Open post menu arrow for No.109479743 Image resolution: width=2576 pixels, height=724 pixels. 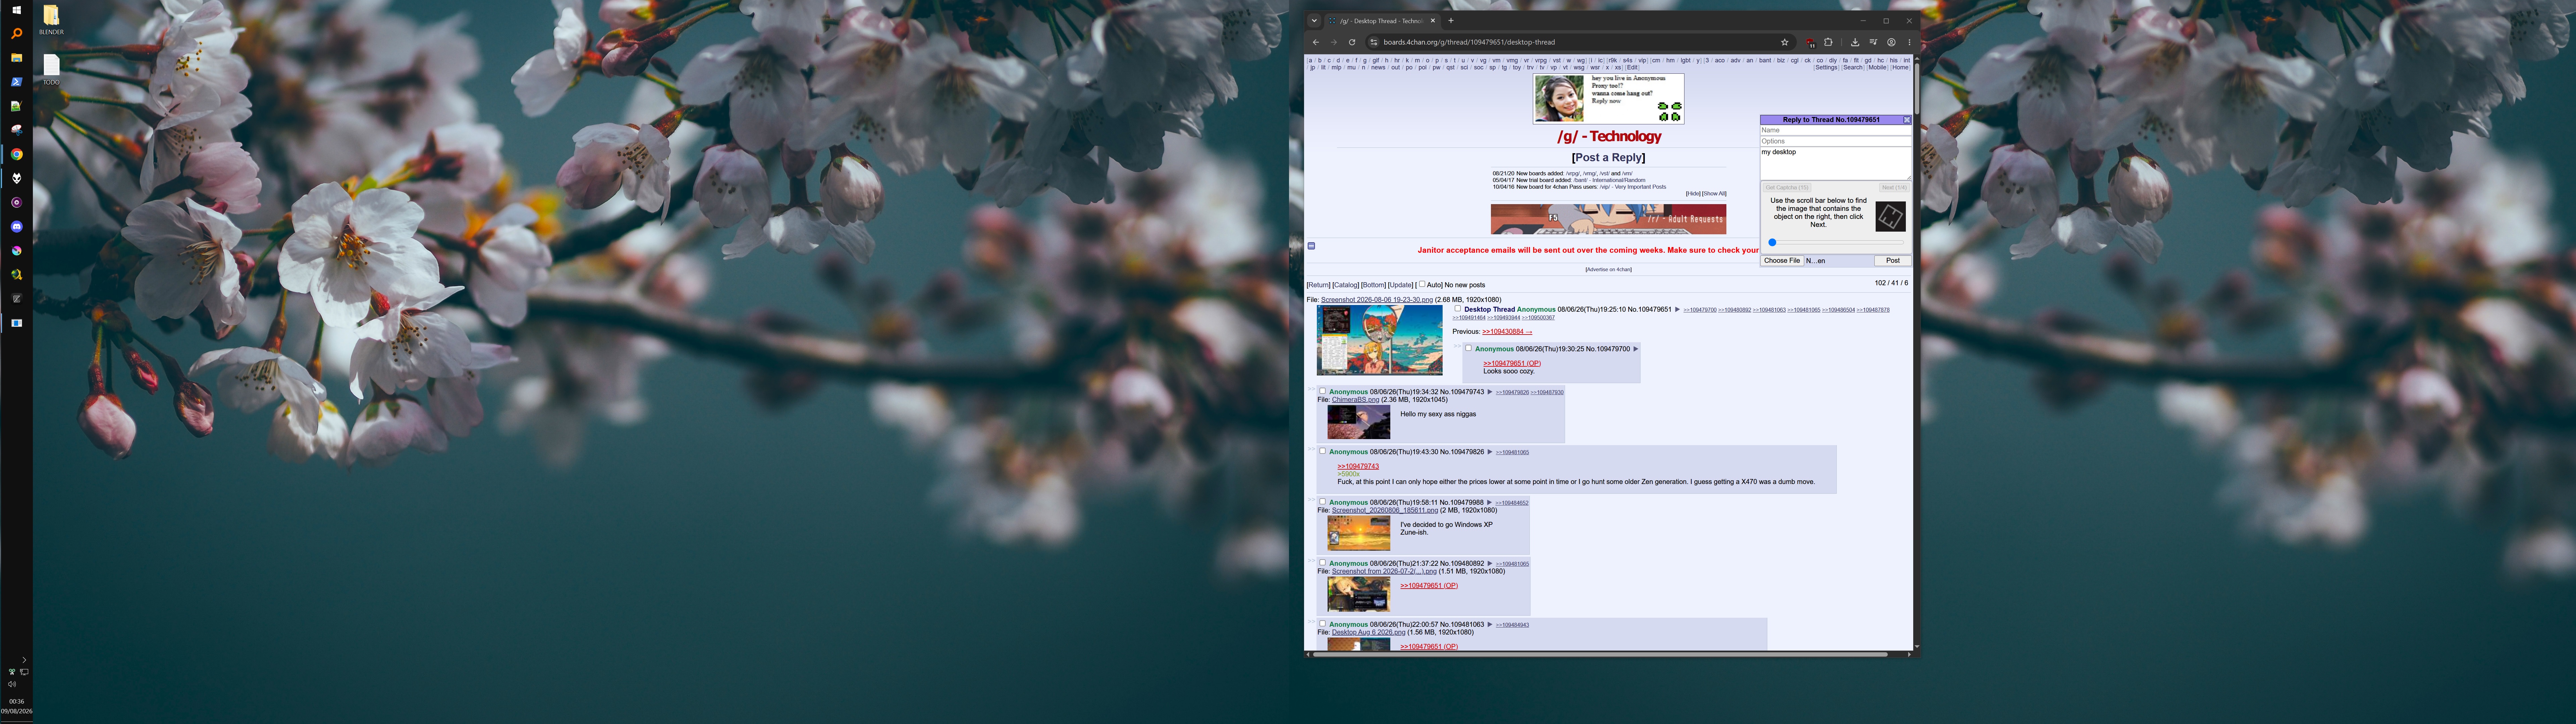pyautogui.click(x=1490, y=392)
